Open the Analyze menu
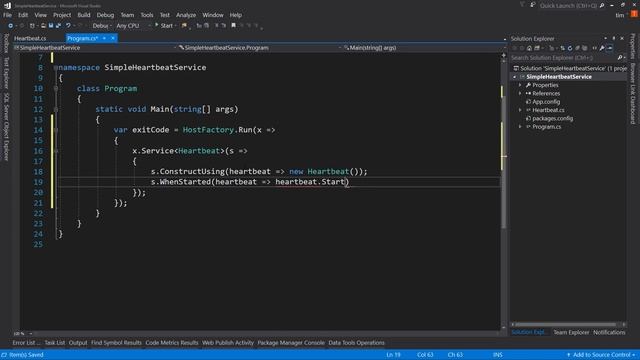 [186, 15]
